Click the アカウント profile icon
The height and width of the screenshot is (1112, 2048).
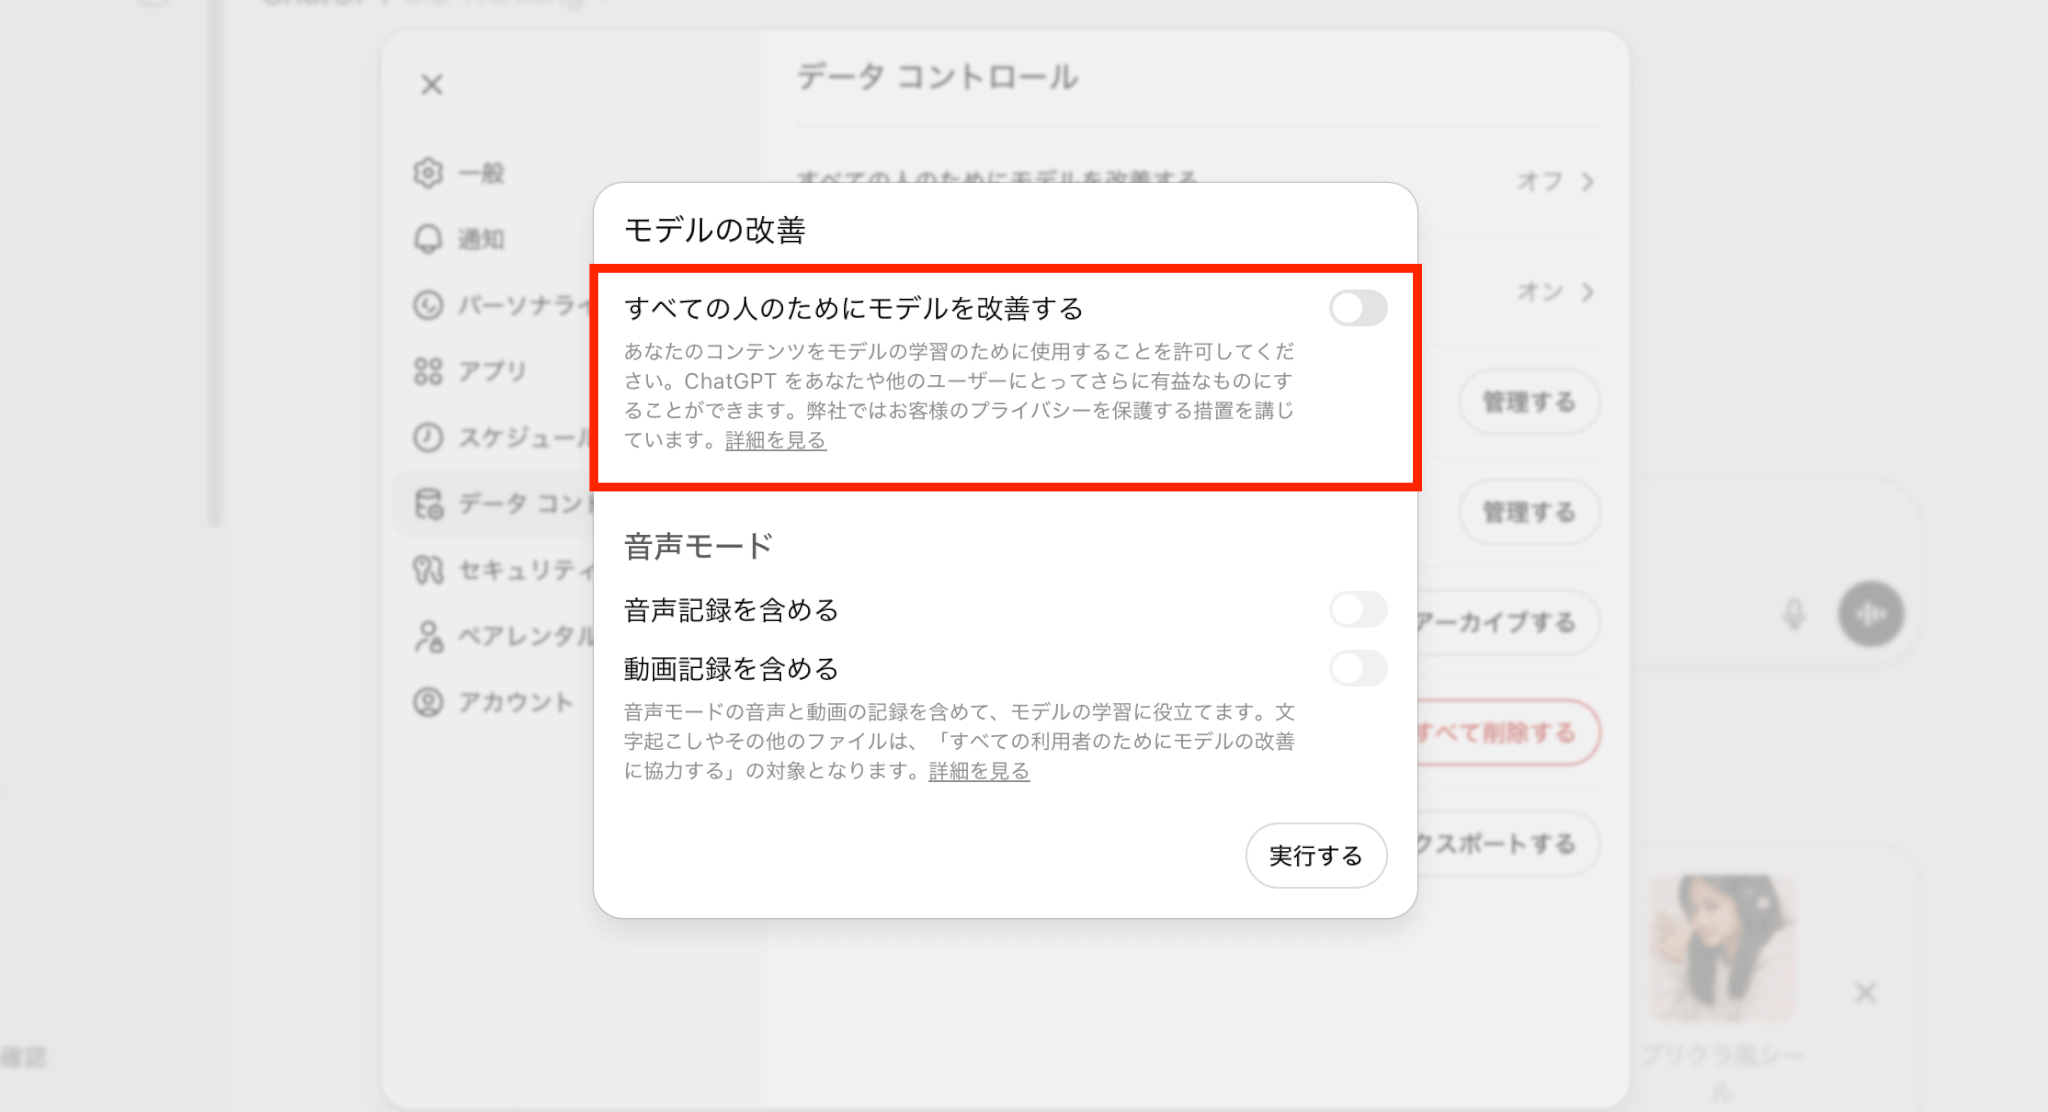428,702
